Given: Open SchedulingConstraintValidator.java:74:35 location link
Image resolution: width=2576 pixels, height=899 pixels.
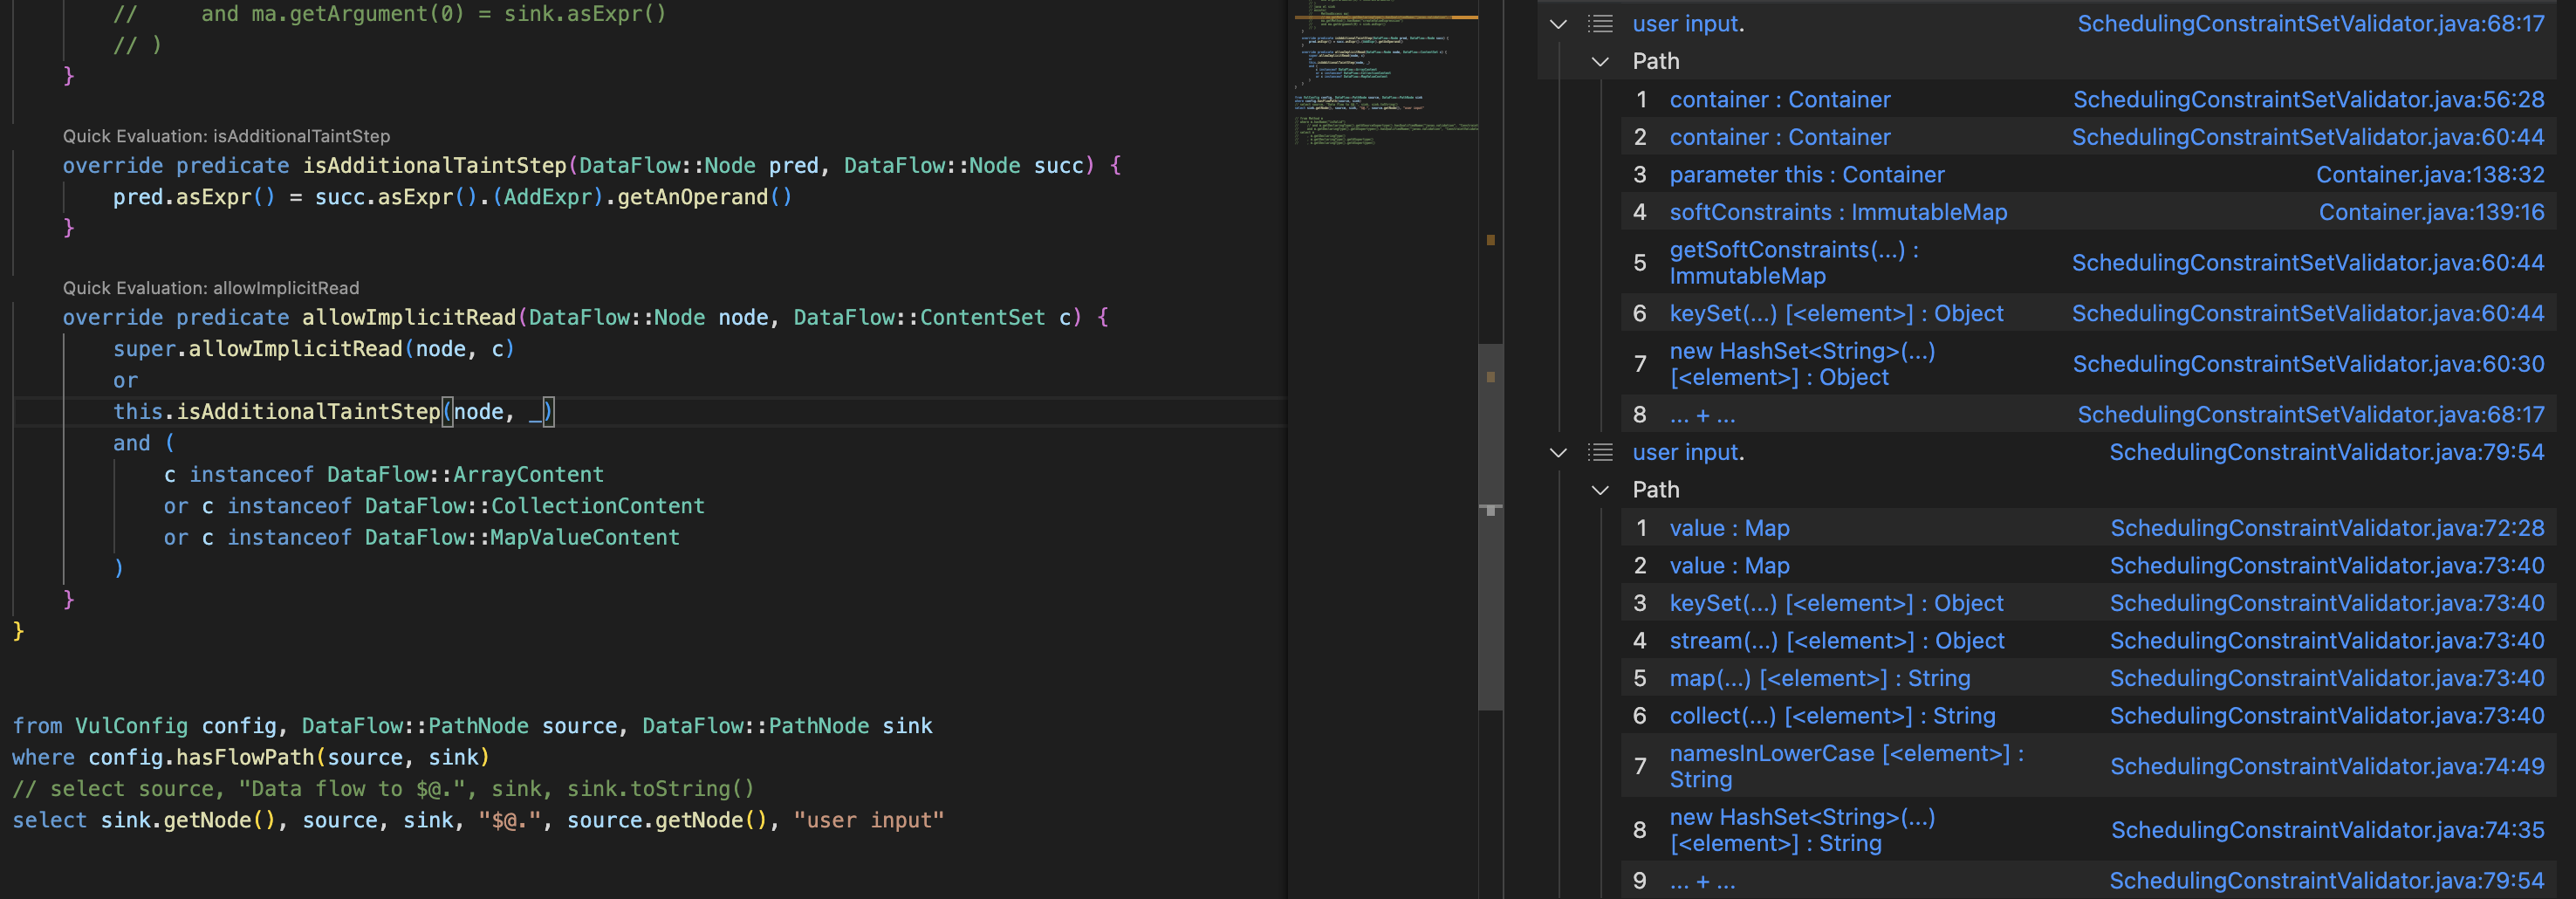Looking at the screenshot, I should click(x=2327, y=830).
